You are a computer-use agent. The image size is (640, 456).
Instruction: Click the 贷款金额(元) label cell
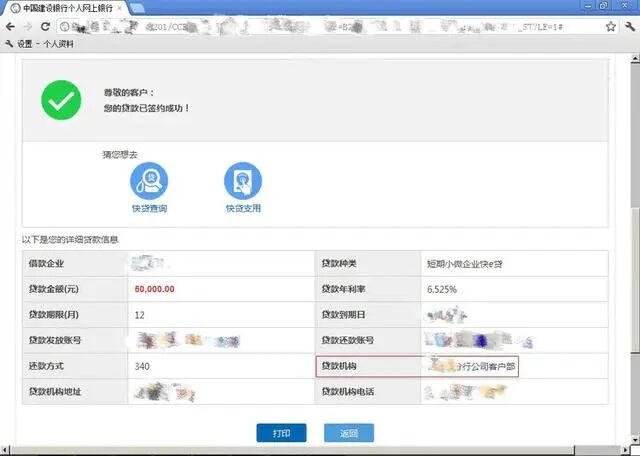coord(75,289)
